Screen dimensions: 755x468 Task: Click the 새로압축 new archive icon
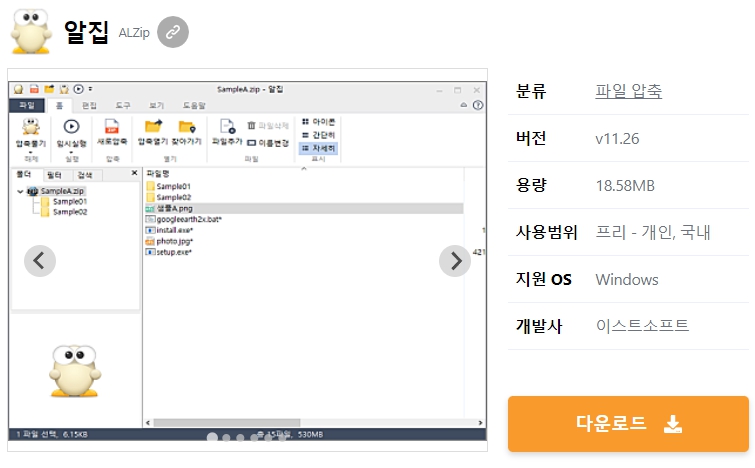112,127
